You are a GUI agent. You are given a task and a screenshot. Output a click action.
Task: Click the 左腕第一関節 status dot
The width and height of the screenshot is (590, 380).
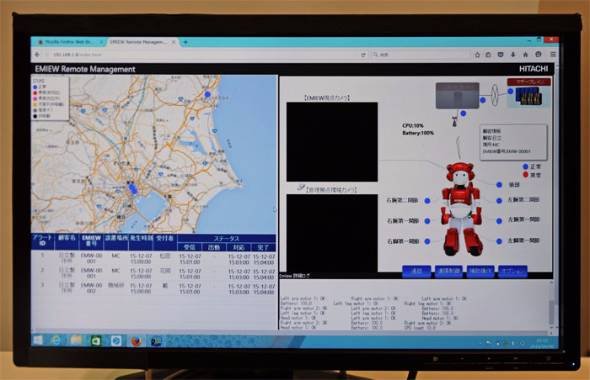point(499,221)
